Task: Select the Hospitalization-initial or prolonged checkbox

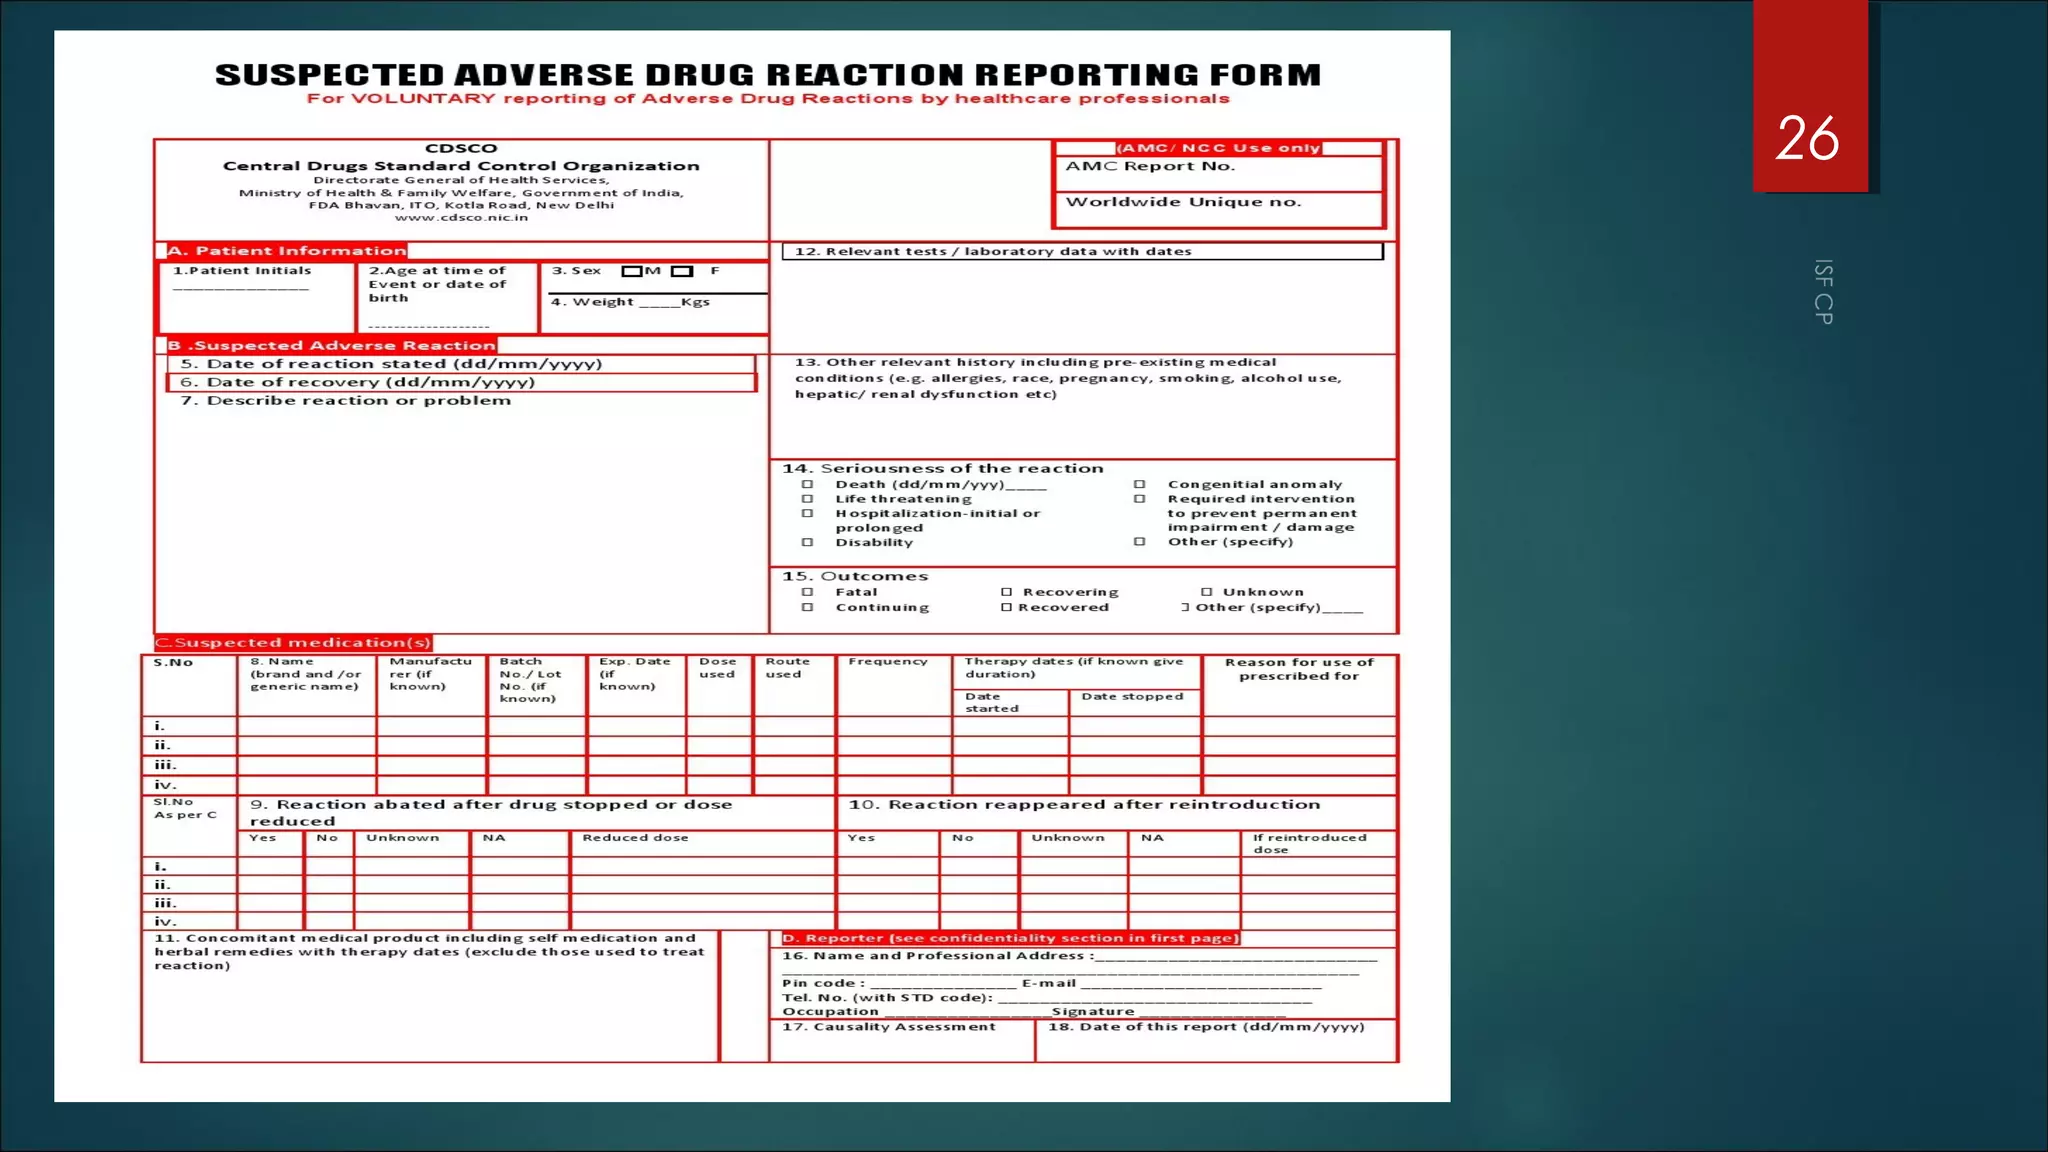Action: click(x=807, y=514)
